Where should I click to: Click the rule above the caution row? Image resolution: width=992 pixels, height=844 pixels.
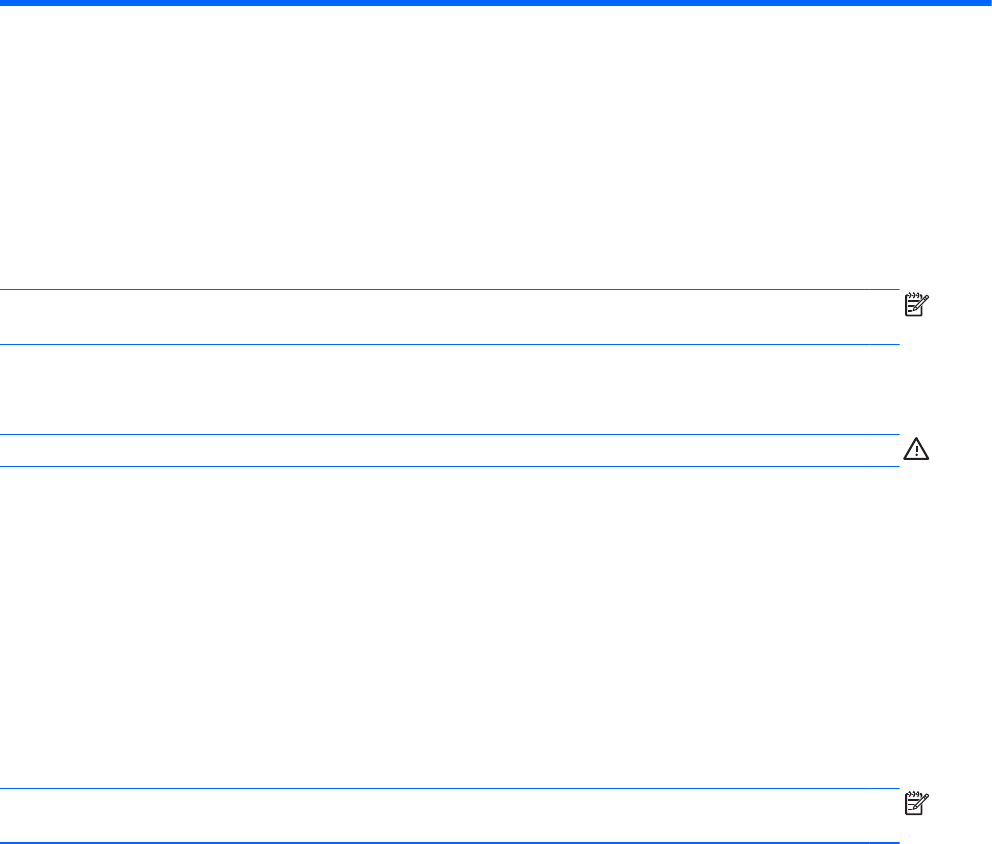(450, 434)
